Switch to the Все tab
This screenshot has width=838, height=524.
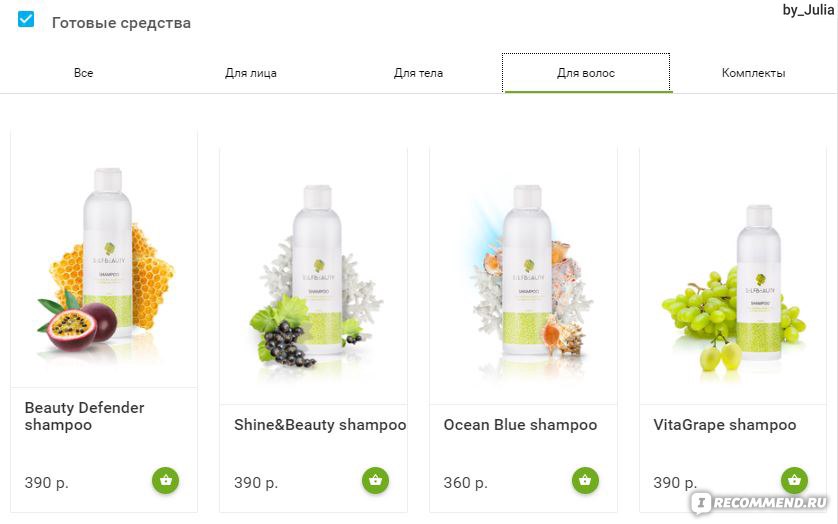coord(83,73)
